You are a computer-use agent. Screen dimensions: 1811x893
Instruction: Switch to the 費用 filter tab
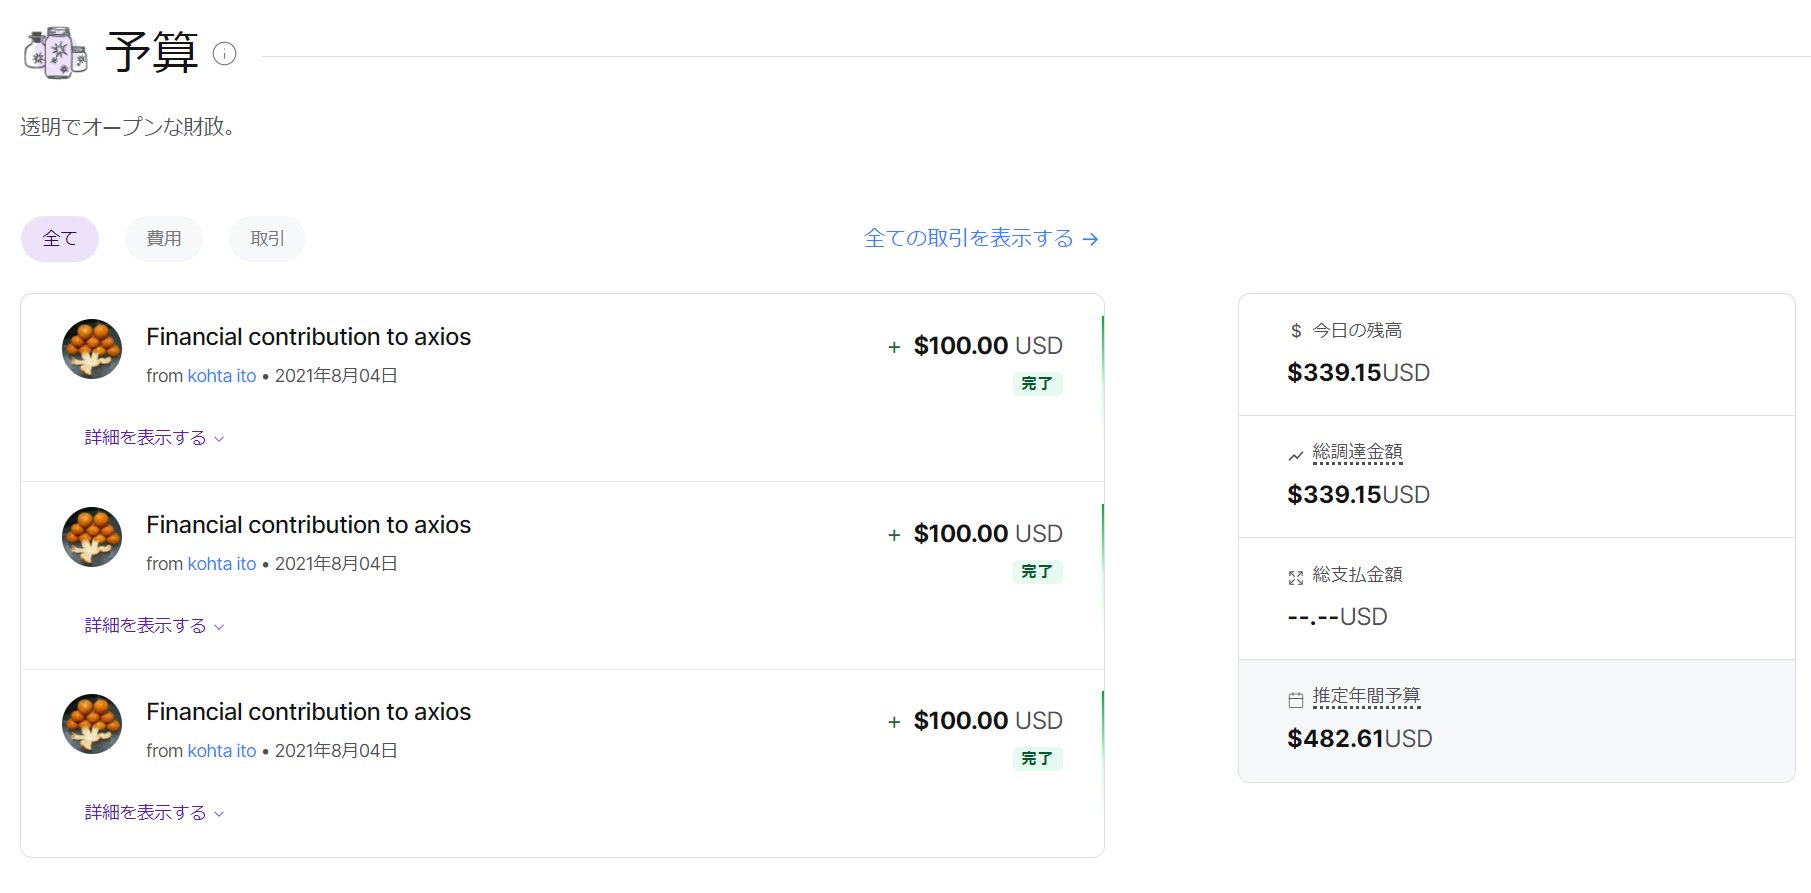click(164, 239)
